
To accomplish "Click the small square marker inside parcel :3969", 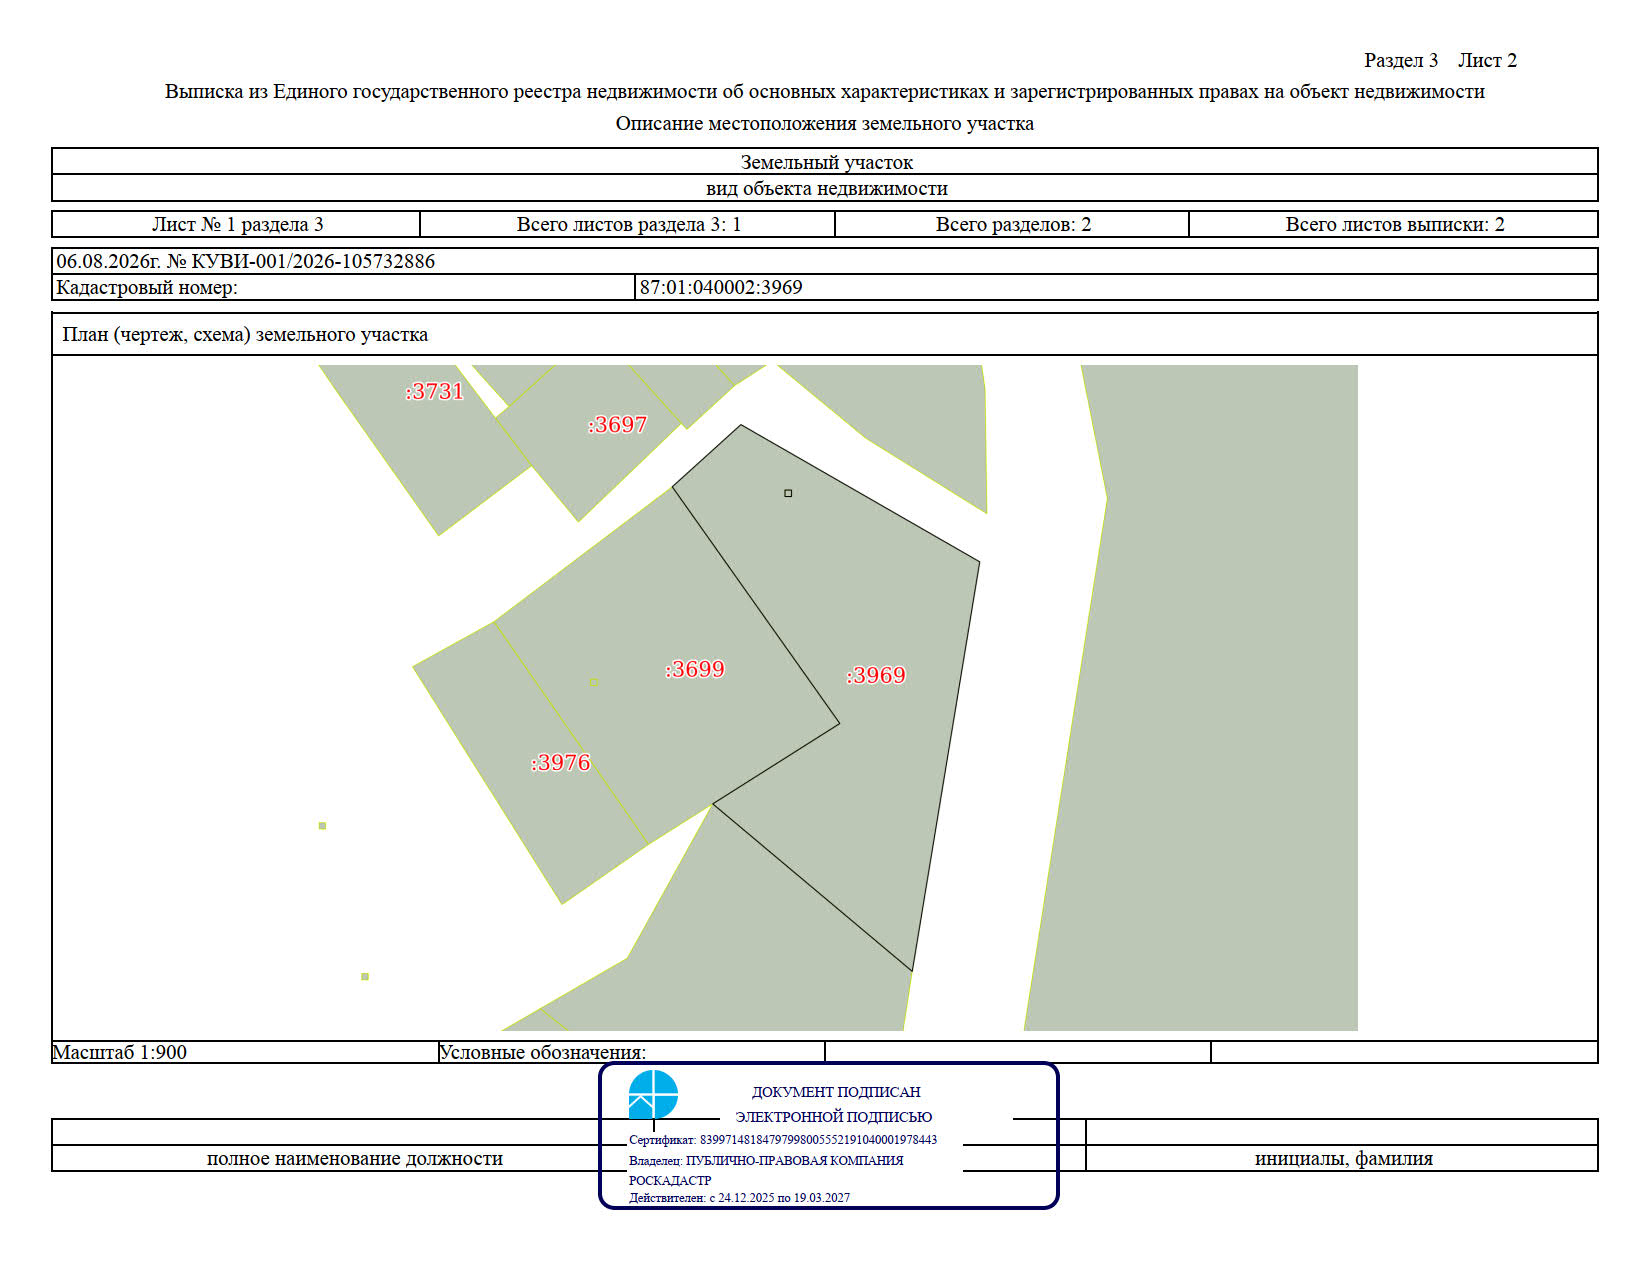I will [x=788, y=493].
